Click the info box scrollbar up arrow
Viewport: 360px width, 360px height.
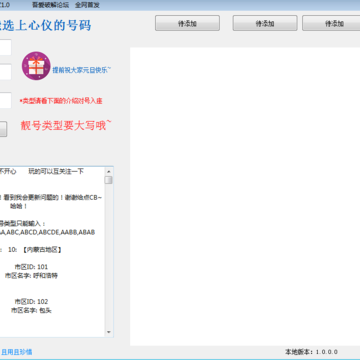108,171
